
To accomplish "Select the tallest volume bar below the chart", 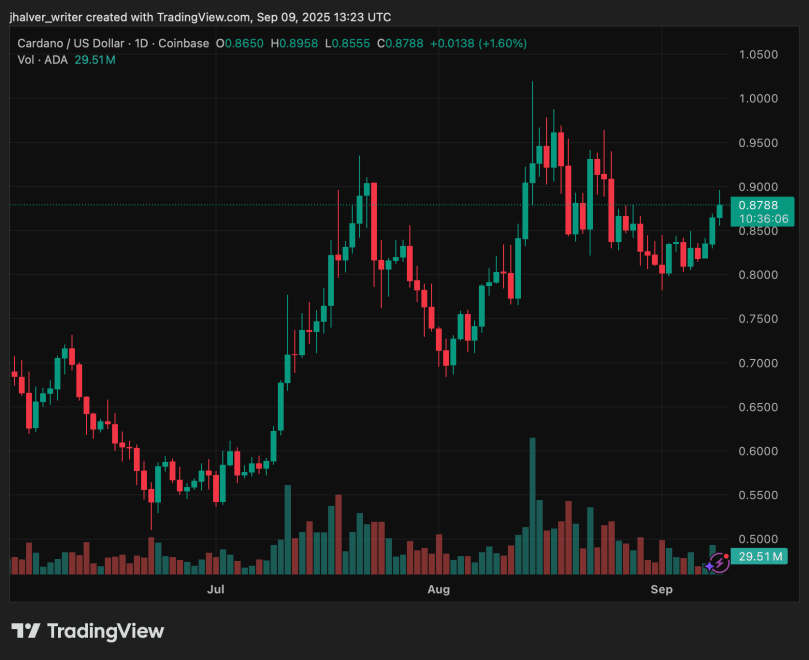I will [x=531, y=500].
